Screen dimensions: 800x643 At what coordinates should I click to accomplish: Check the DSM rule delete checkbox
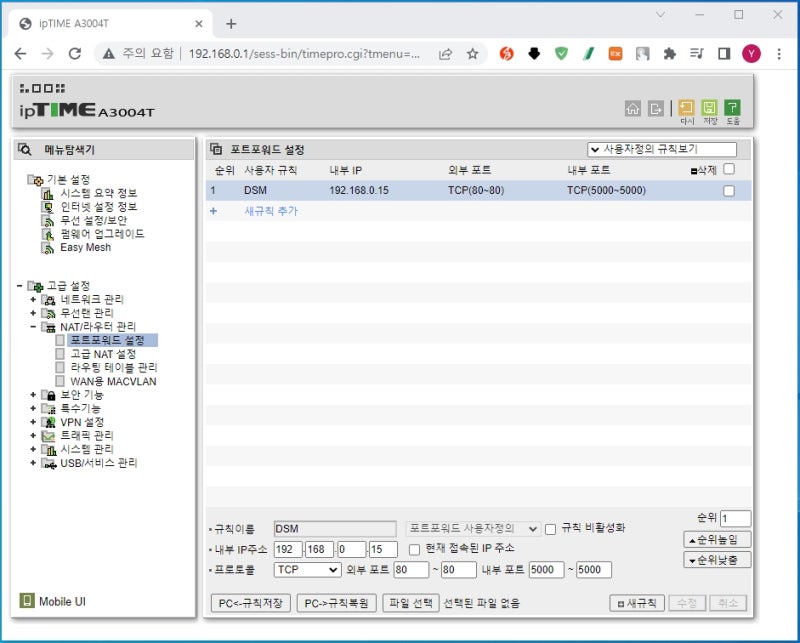(729, 191)
